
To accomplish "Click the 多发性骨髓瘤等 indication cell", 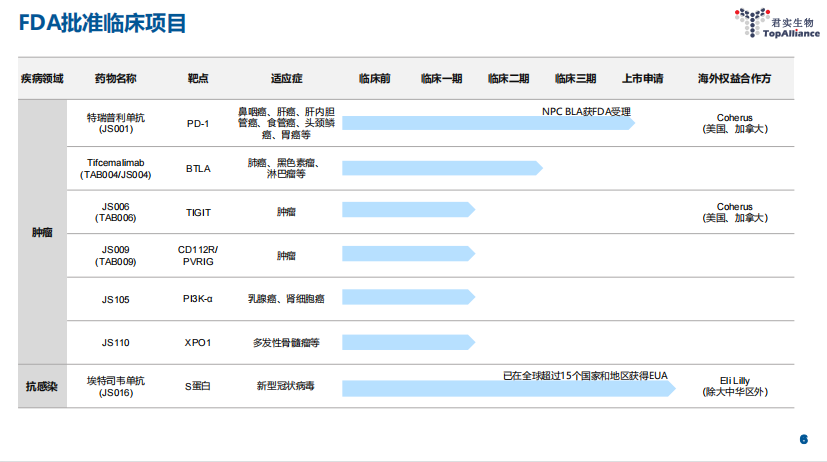I will (286, 342).
